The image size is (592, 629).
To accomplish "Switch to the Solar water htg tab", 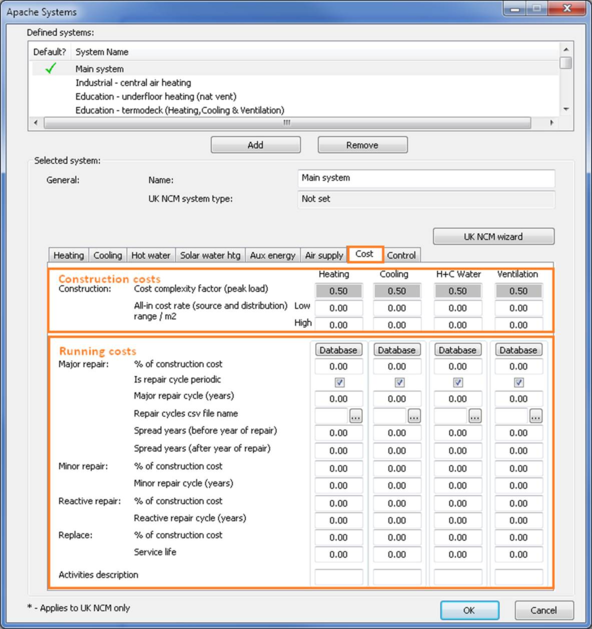I will pos(210,256).
